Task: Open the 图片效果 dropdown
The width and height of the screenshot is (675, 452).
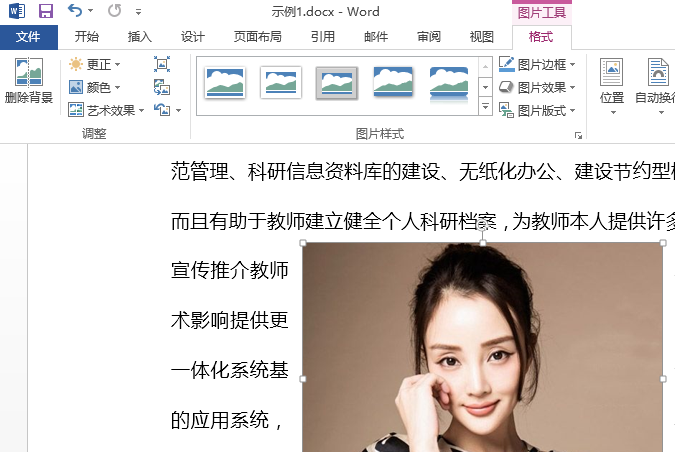Action: pos(537,87)
